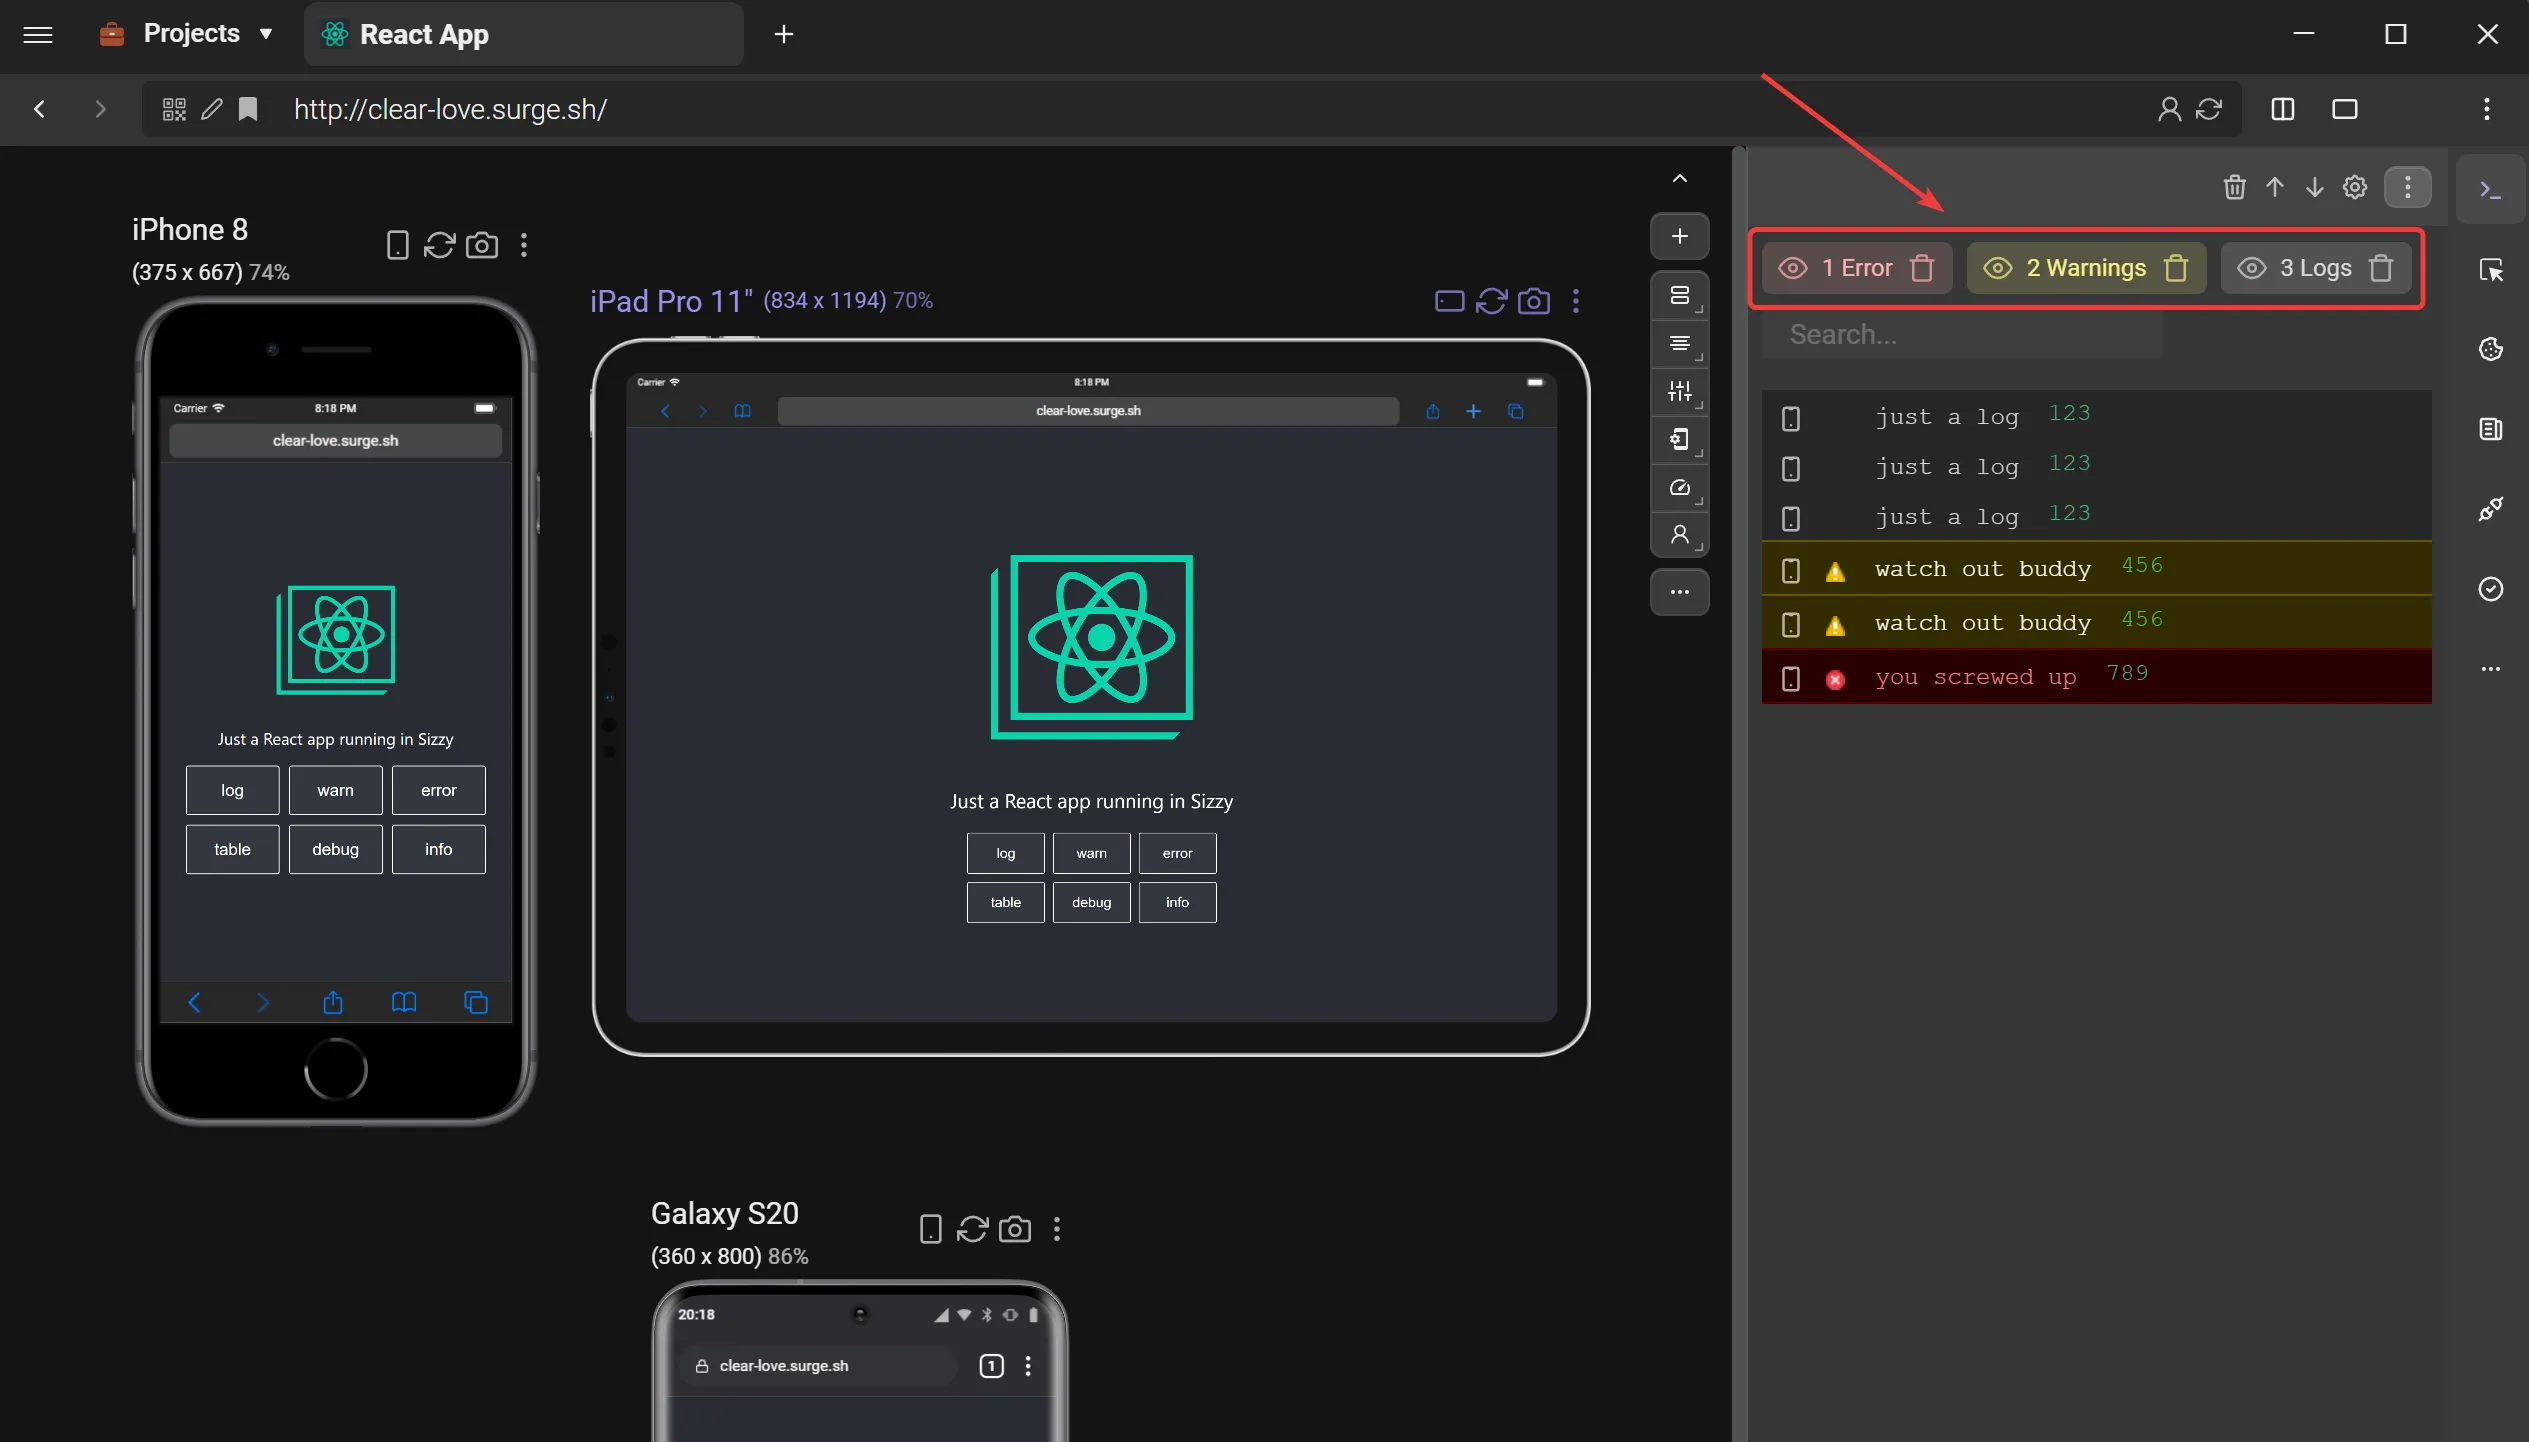Viewport: 2529px width, 1442px height.
Task: Open the element inspector sidebar icon
Action: (x=2490, y=270)
